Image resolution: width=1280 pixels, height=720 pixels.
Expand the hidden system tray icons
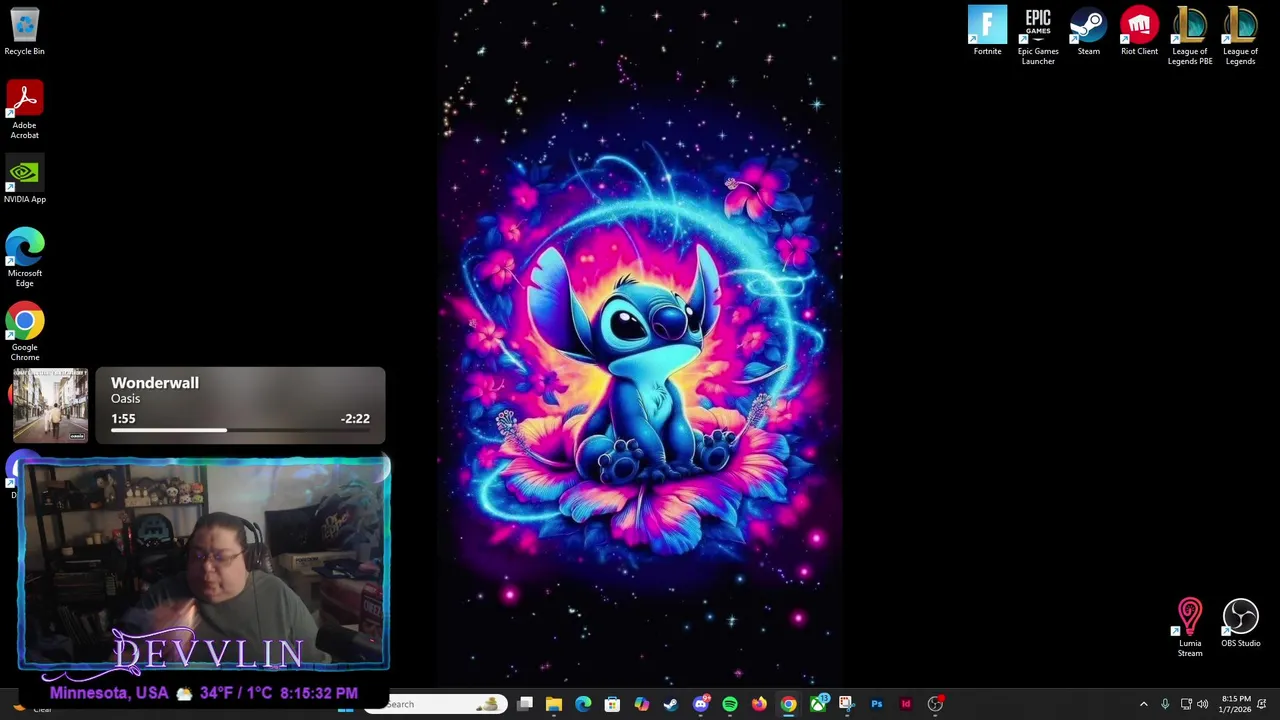(1144, 704)
